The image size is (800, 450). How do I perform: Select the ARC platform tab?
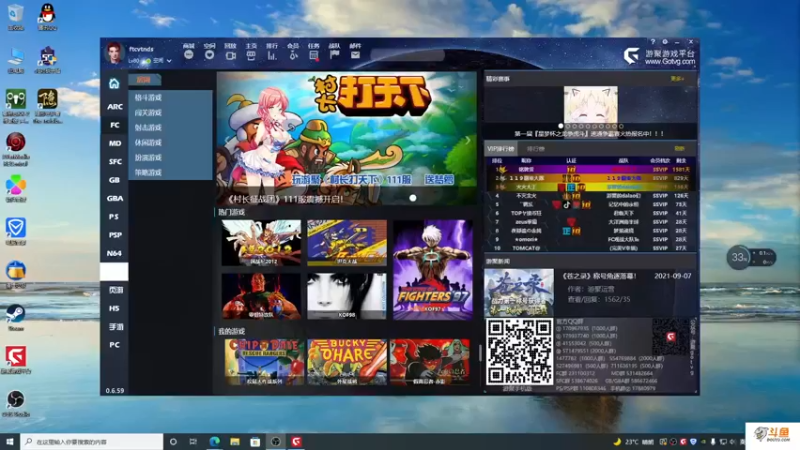click(114, 107)
